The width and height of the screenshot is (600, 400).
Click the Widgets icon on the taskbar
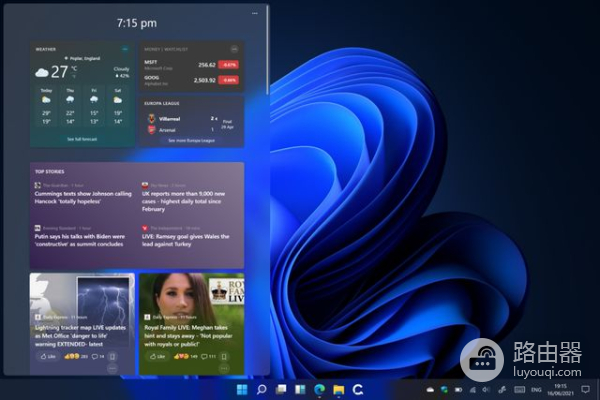300,389
